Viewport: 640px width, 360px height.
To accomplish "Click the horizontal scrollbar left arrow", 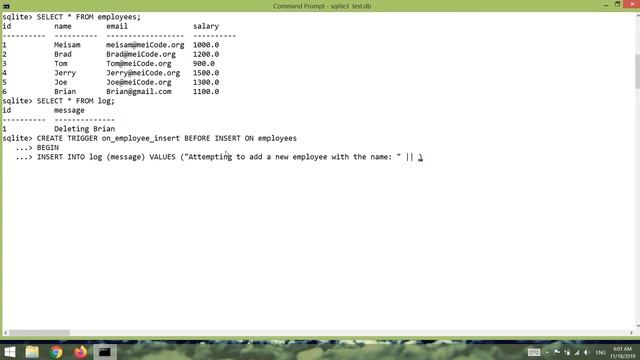I will [x=5, y=333].
